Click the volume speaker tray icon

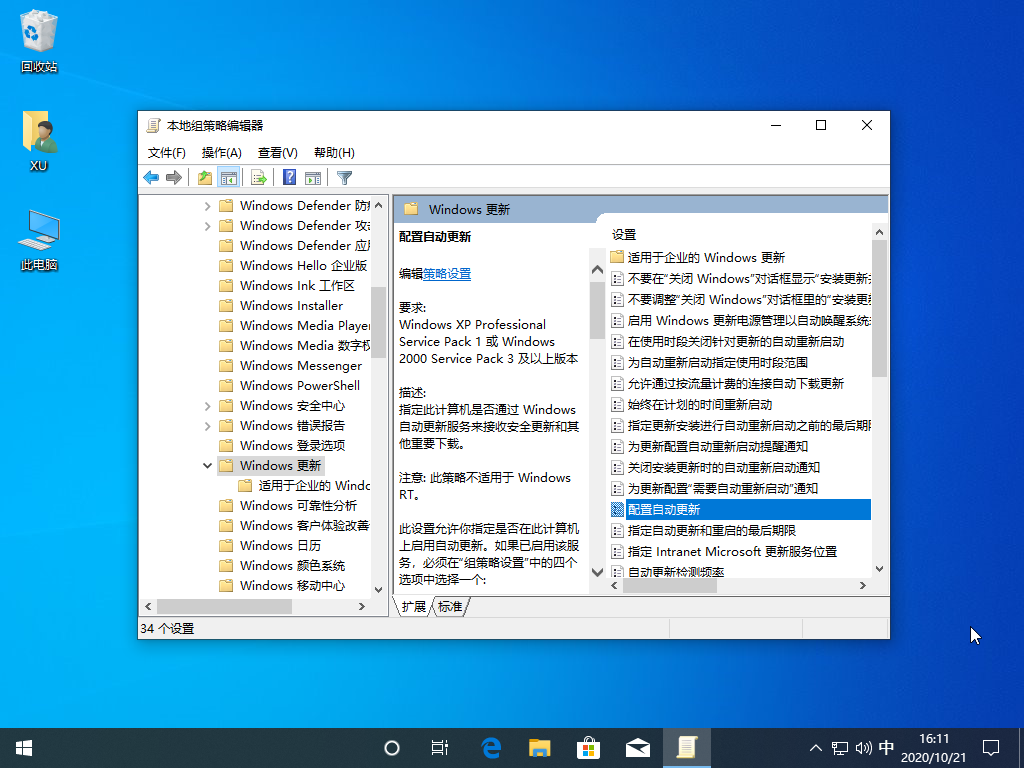click(x=863, y=748)
